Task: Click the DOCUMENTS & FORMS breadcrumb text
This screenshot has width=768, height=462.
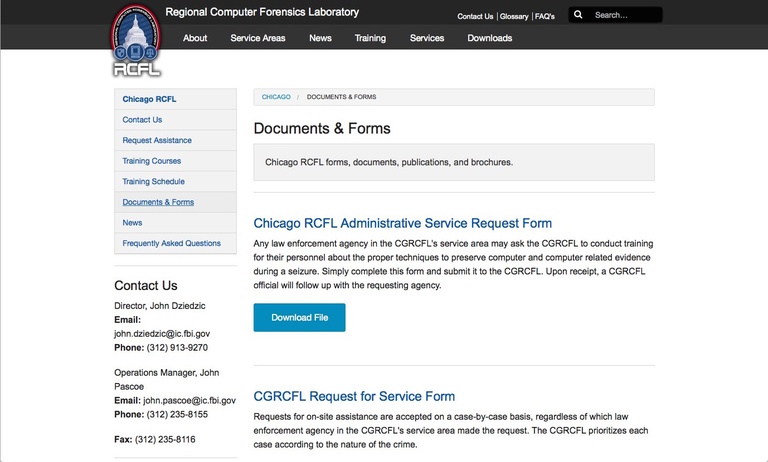Action: coord(341,97)
